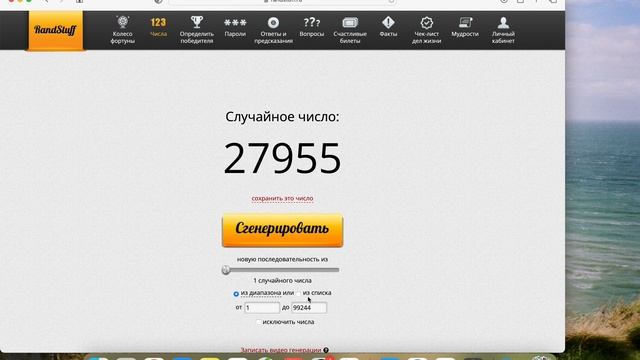Image resolution: width=640 pixels, height=360 pixels.
Task: Open Чек-лист дел жизни section
Action: pyautogui.click(x=427, y=29)
